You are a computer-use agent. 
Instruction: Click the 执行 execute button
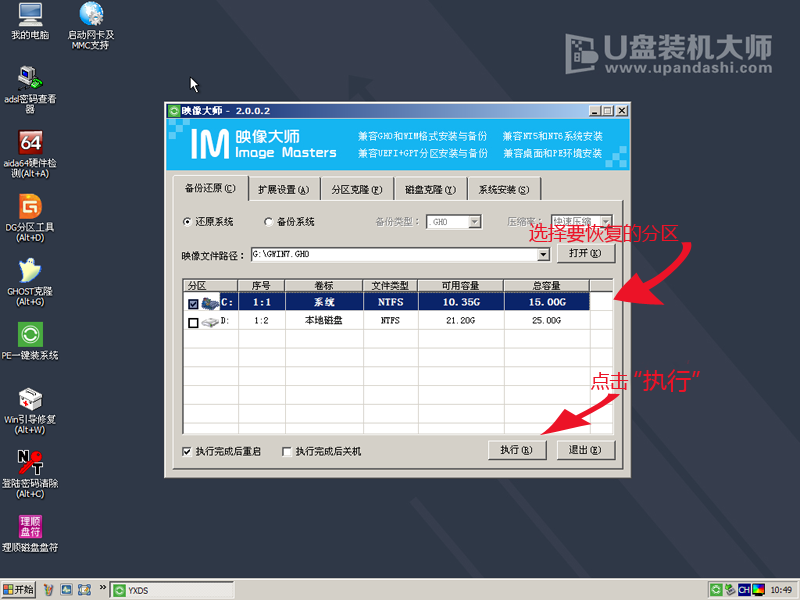pos(516,450)
